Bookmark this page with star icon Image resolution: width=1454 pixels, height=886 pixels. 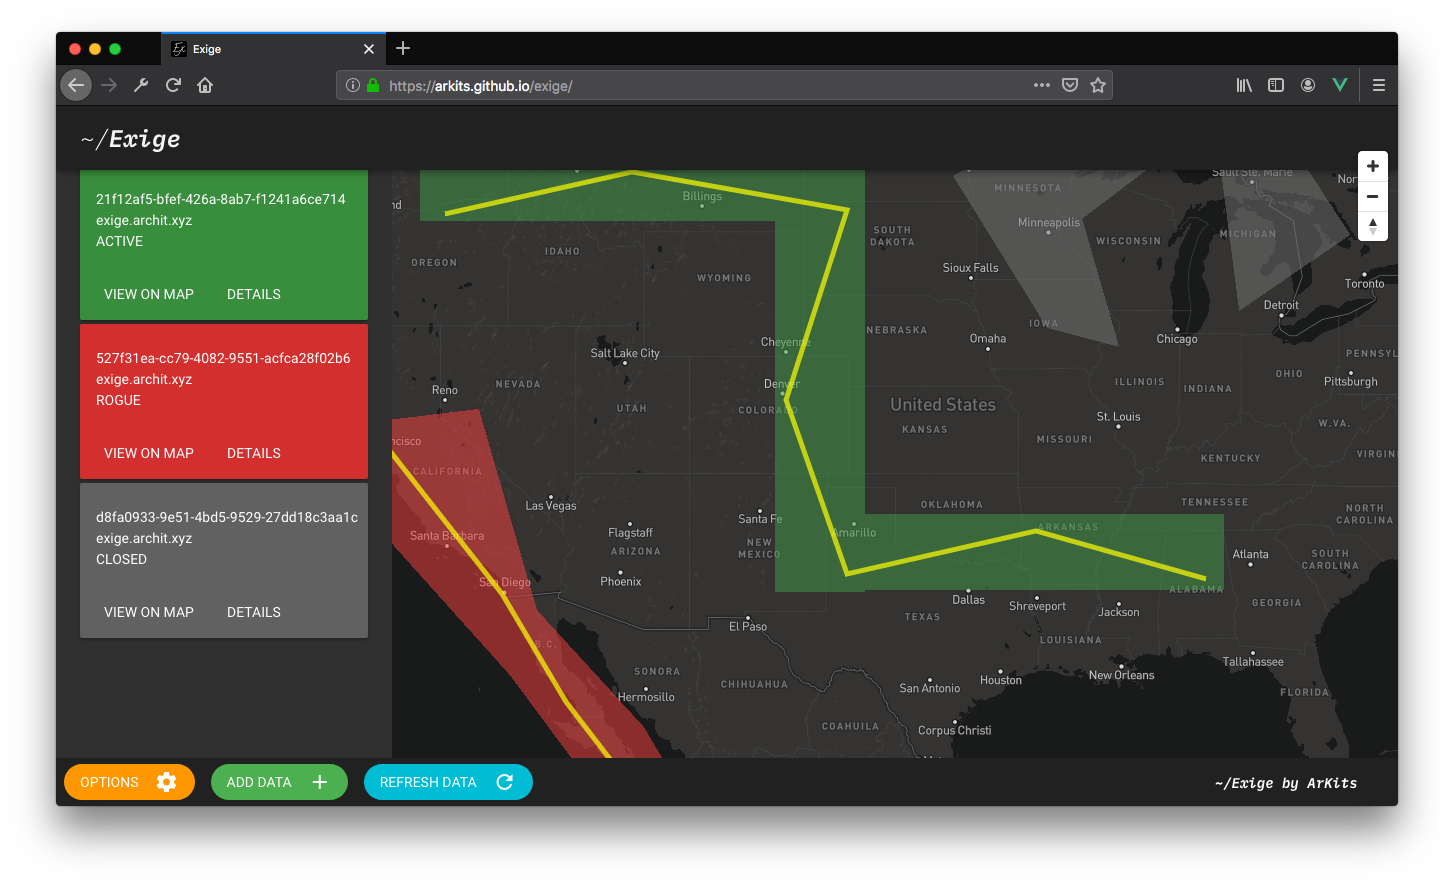(1098, 86)
